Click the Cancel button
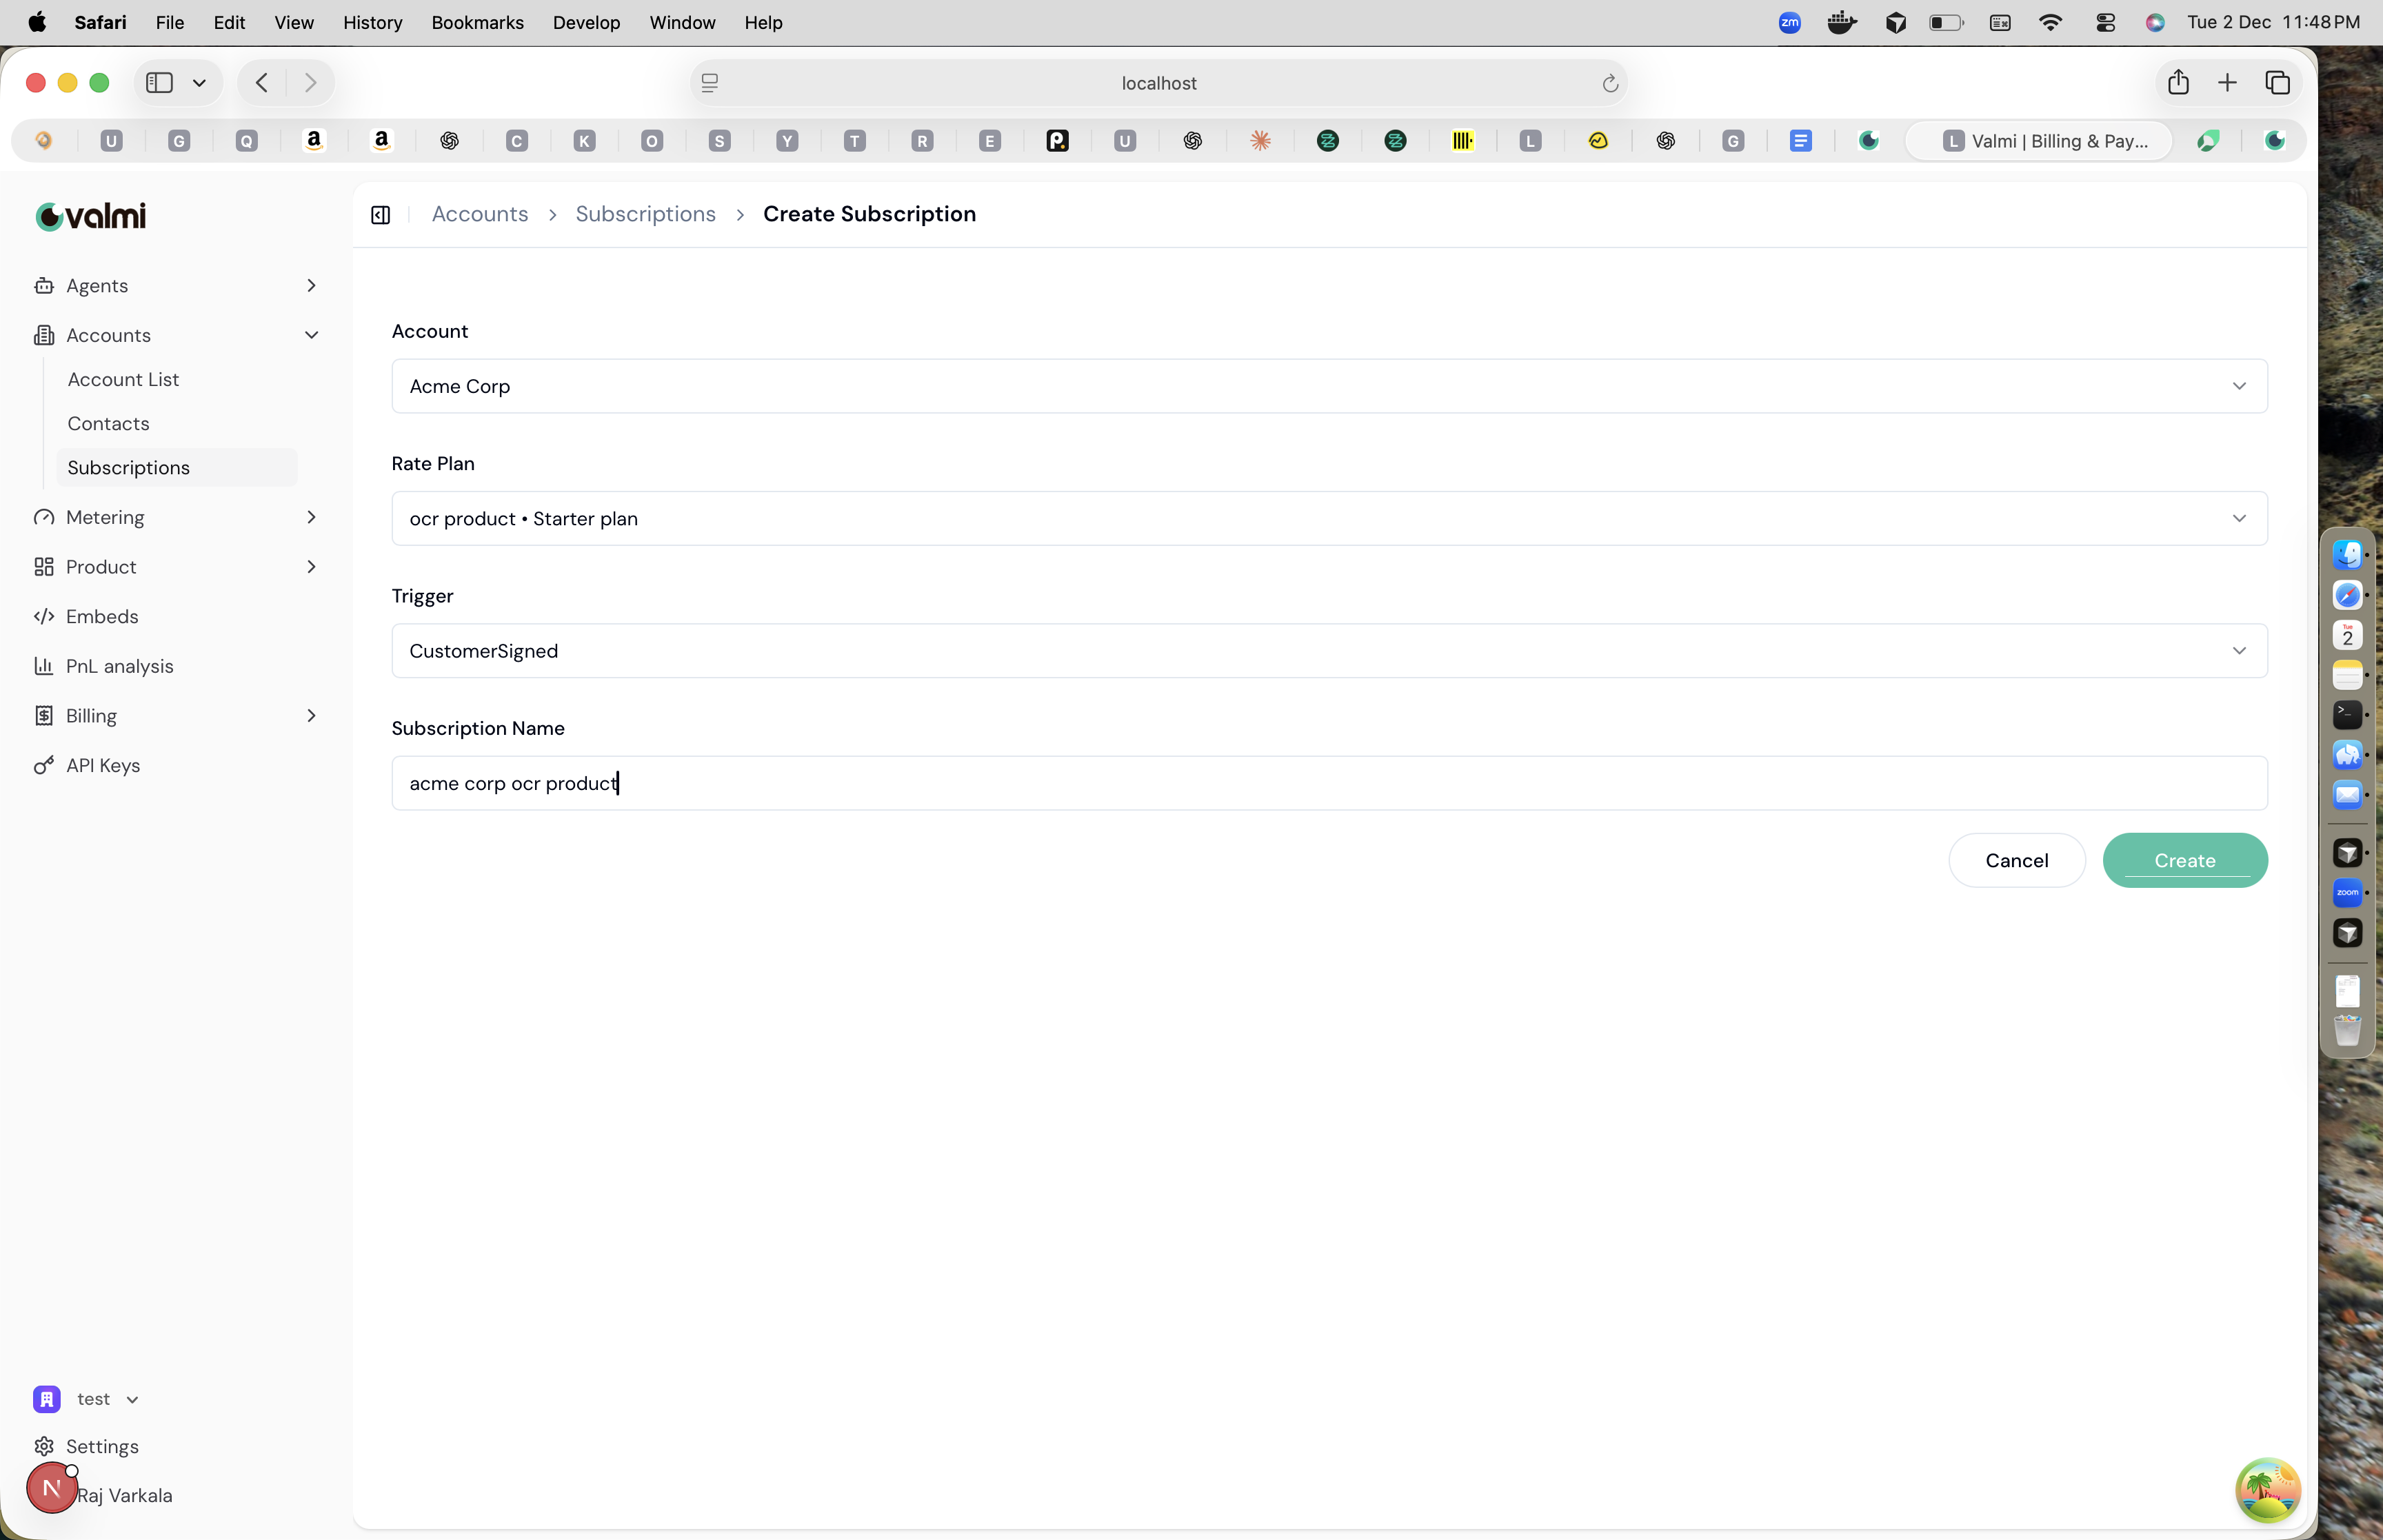Image resolution: width=2383 pixels, height=1540 pixels. (2015, 860)
